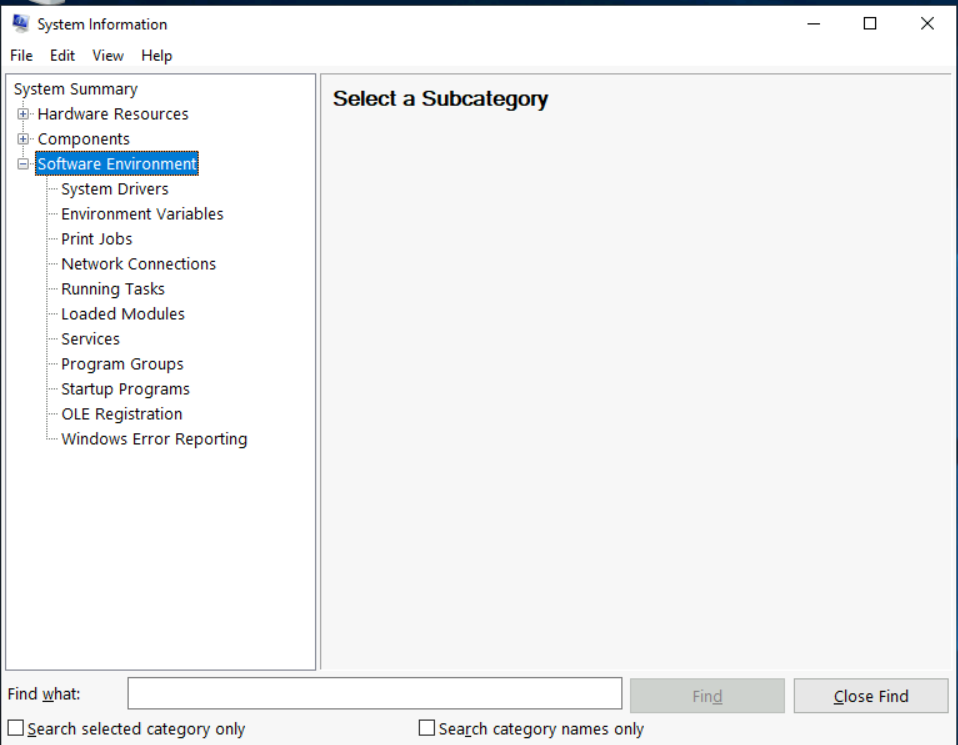Select Windows Error Reporting item

pyautogui.click(x=154, y=439)
